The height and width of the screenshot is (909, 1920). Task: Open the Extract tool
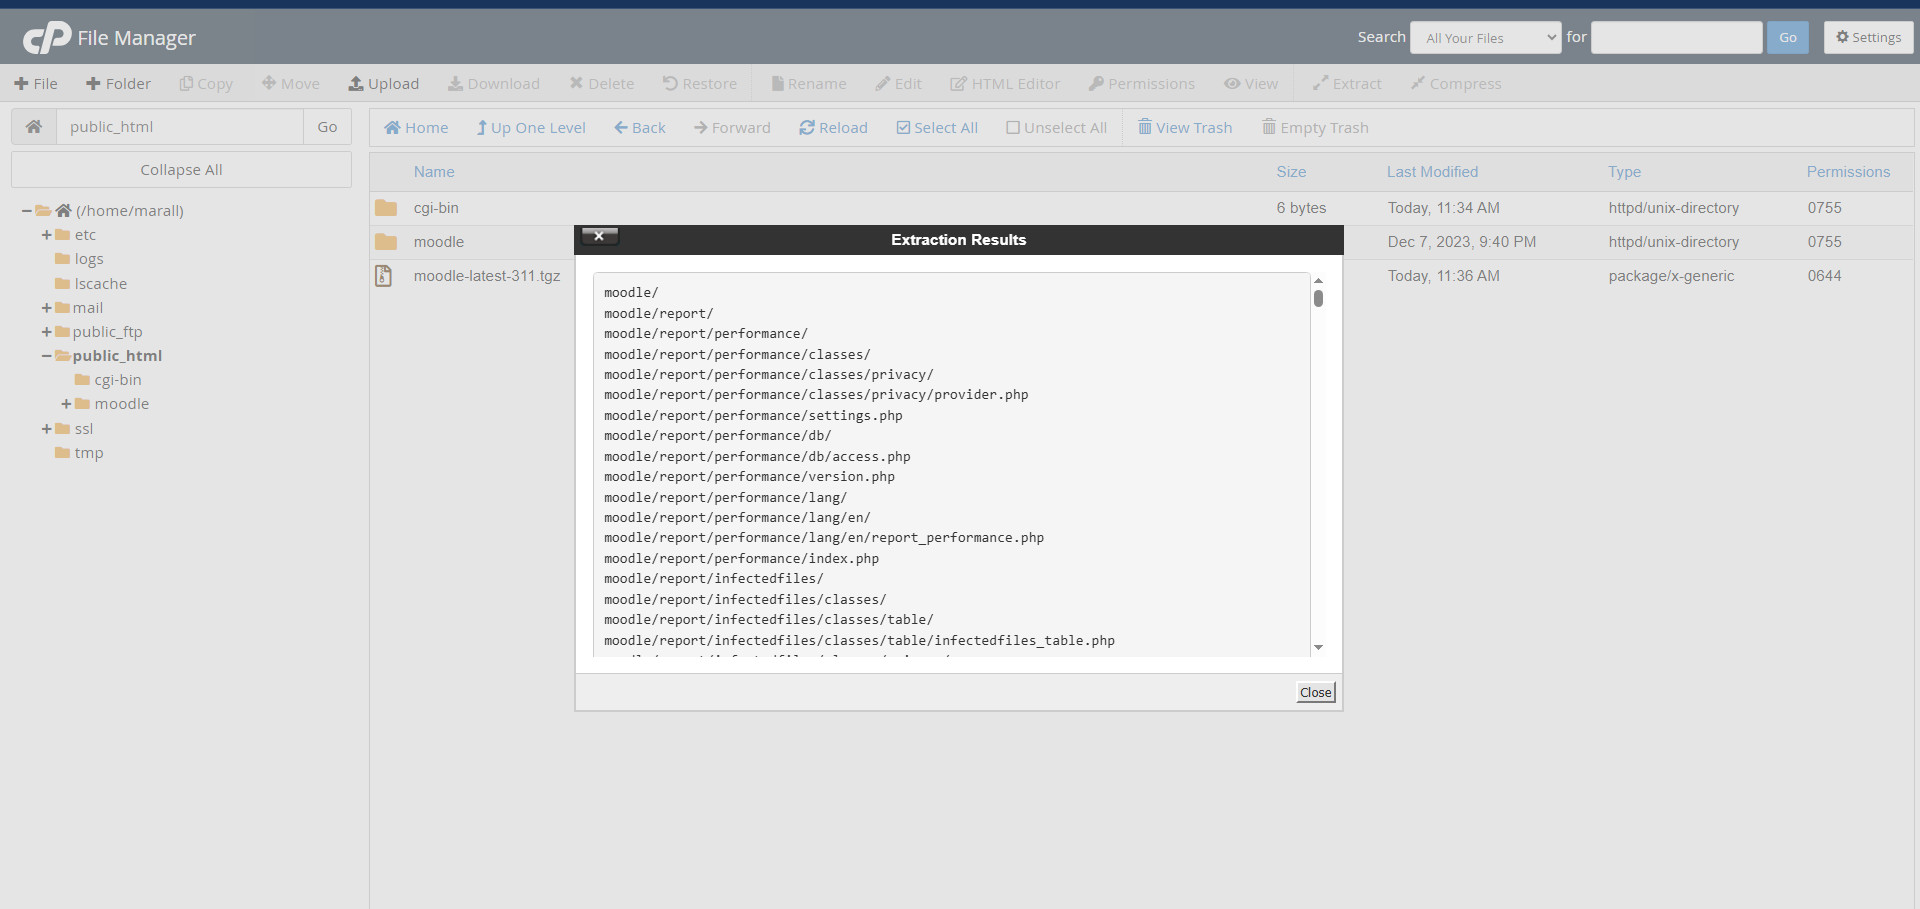coord(1346,83)
